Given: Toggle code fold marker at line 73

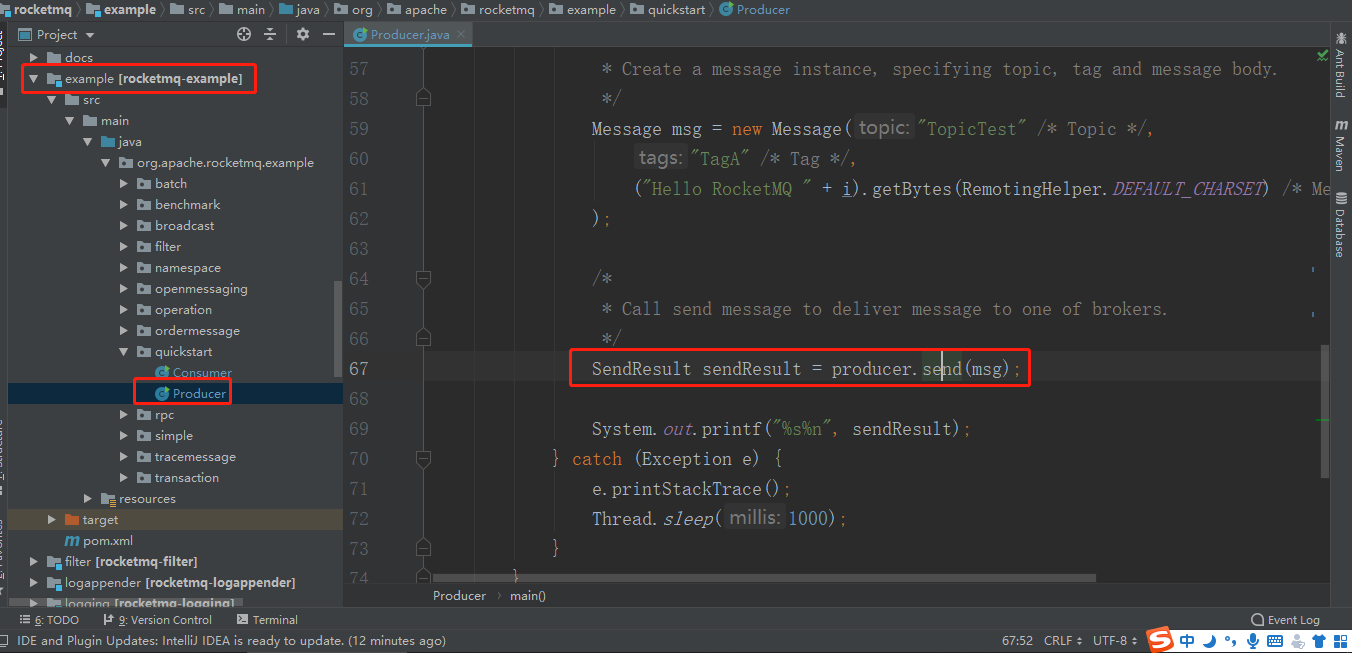Looking at the screenshot, I should click(423, 548).
